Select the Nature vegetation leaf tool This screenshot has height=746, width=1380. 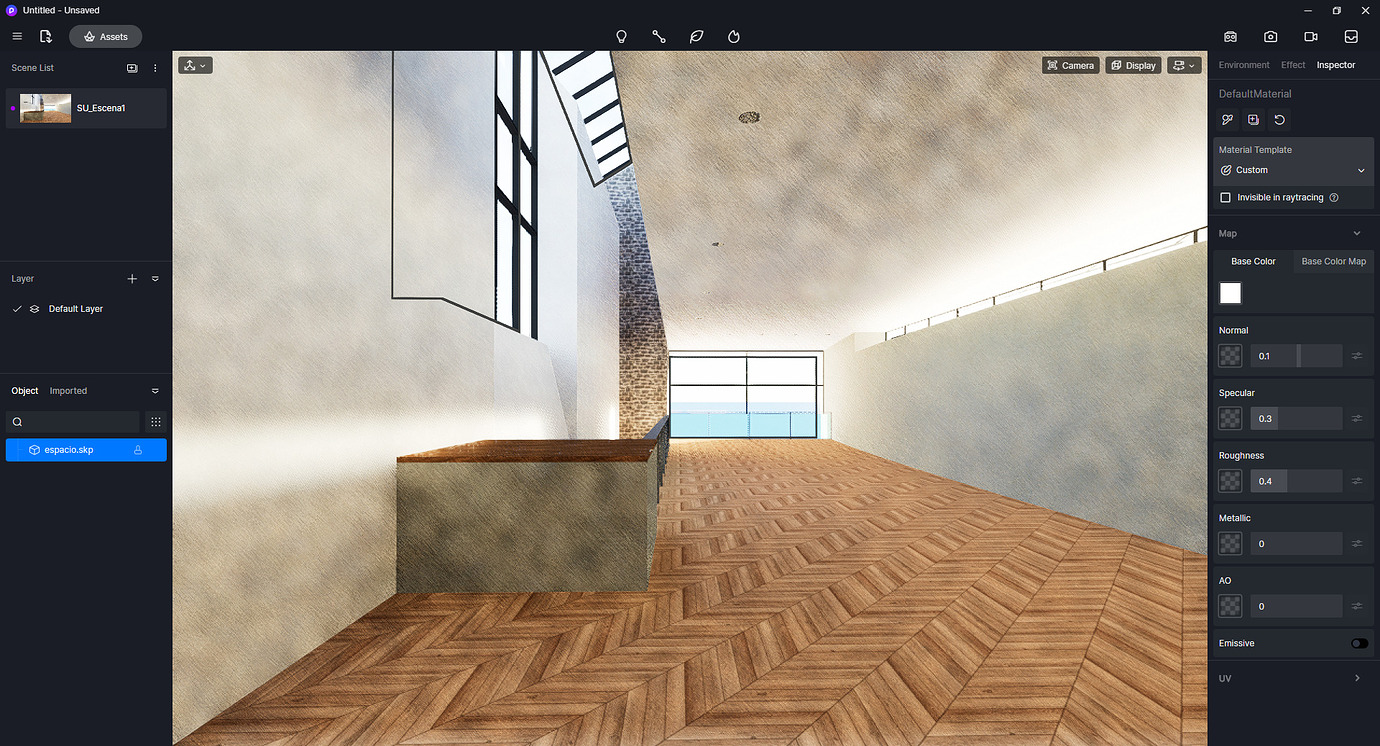[696, 36]
